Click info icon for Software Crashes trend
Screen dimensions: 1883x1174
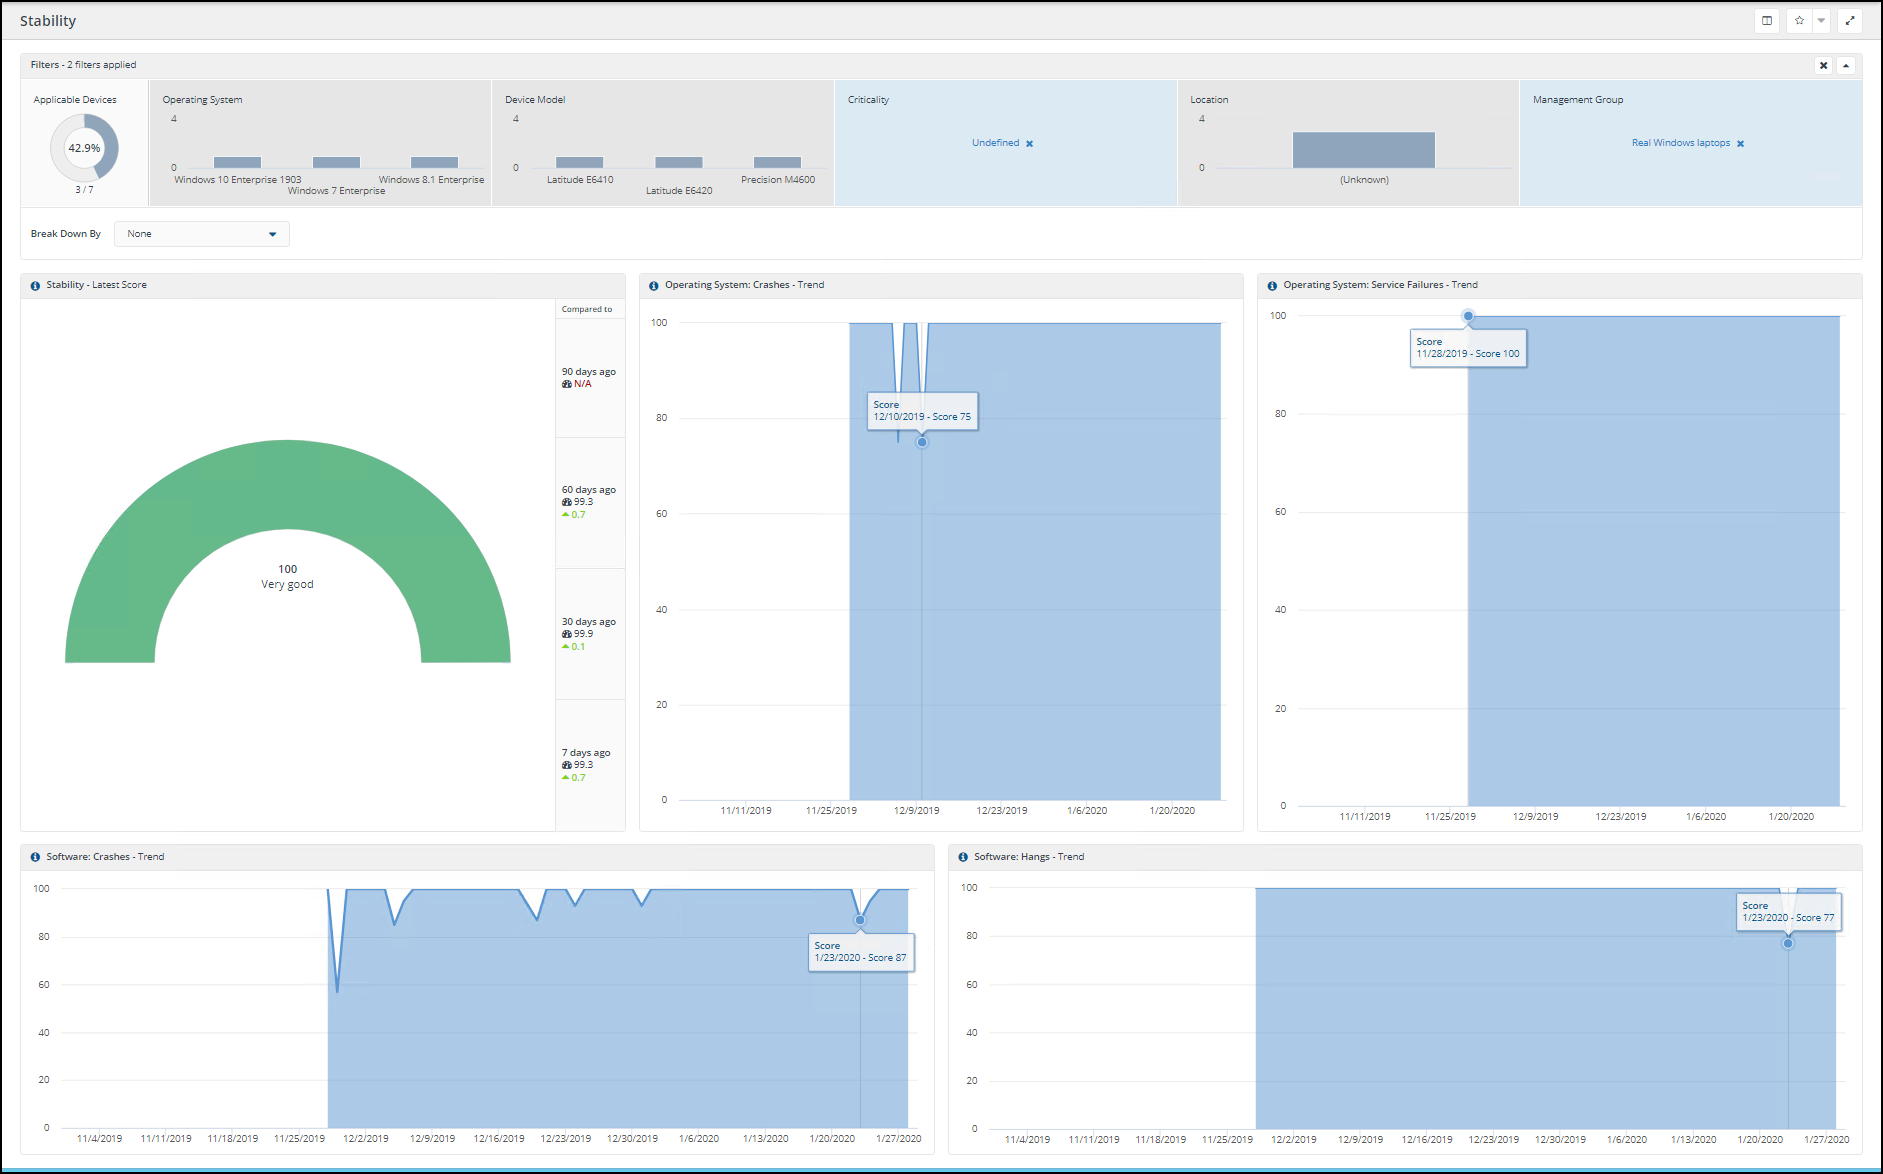coord(35,858)
